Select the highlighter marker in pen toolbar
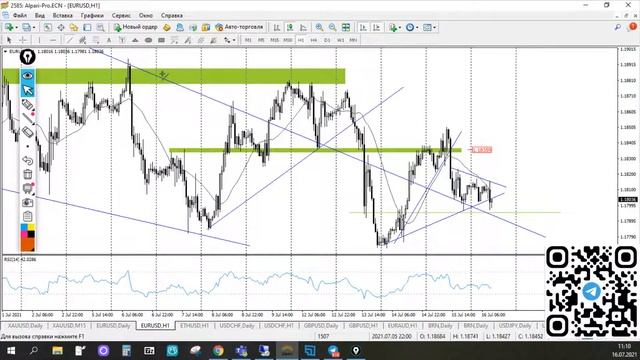 click(x=28, y=104)
